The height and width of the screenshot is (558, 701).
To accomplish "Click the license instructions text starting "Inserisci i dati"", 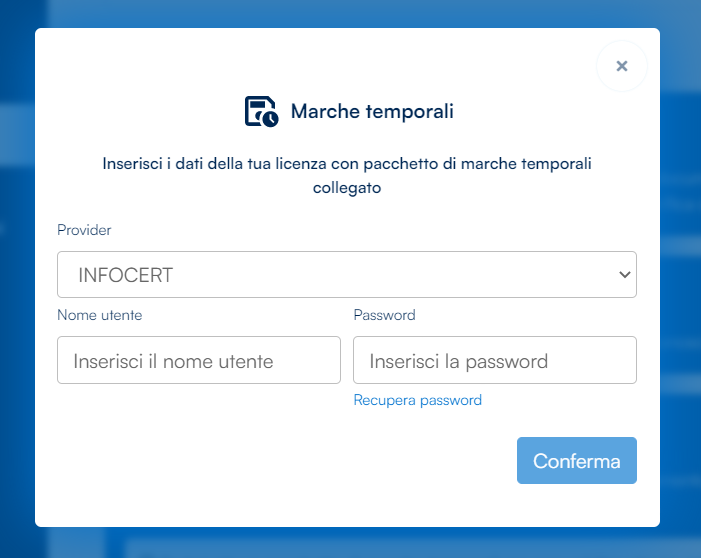I will 346,164.
